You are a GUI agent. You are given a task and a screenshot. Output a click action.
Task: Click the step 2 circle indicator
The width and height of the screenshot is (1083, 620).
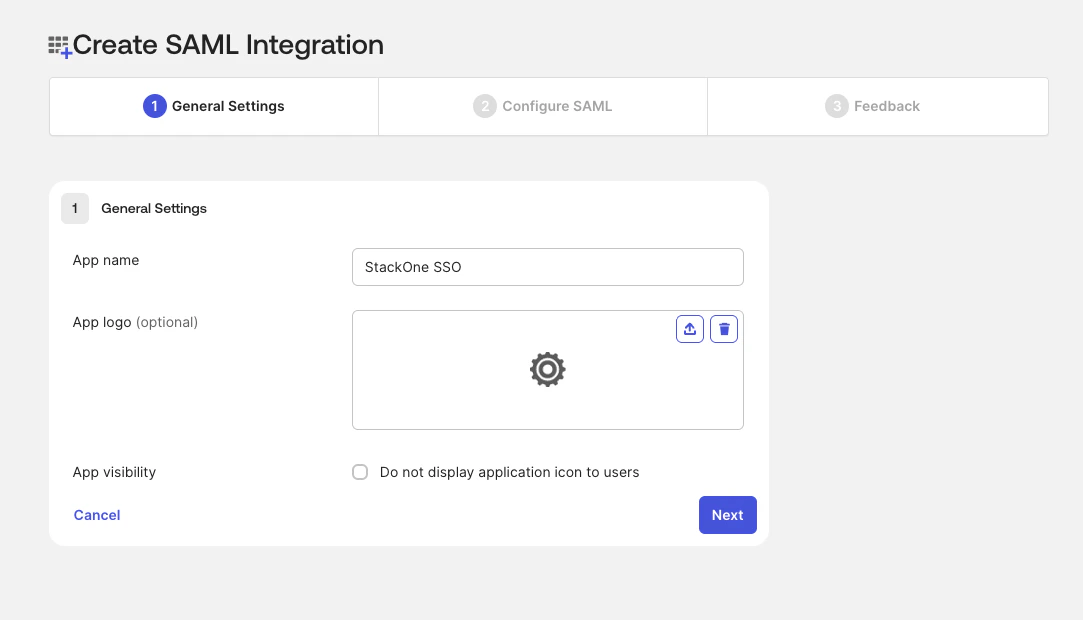(484, 106)
